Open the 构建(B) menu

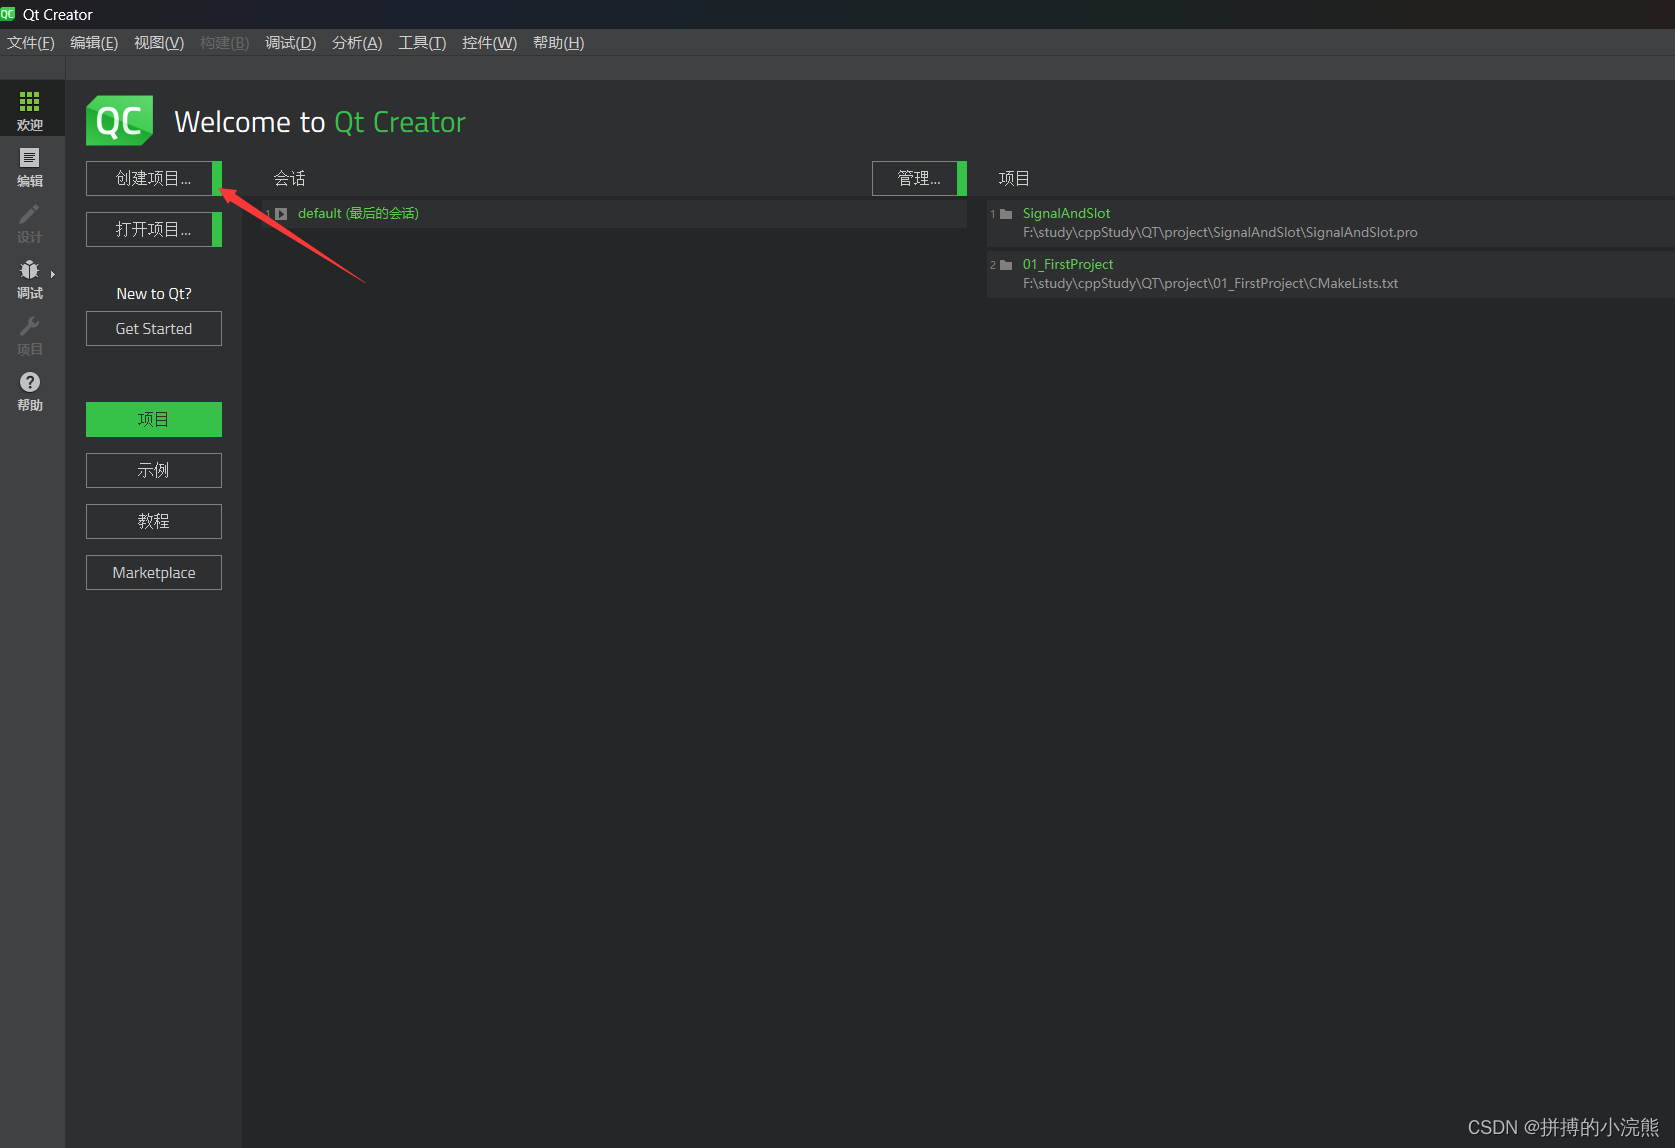click(x=225, y=42)
